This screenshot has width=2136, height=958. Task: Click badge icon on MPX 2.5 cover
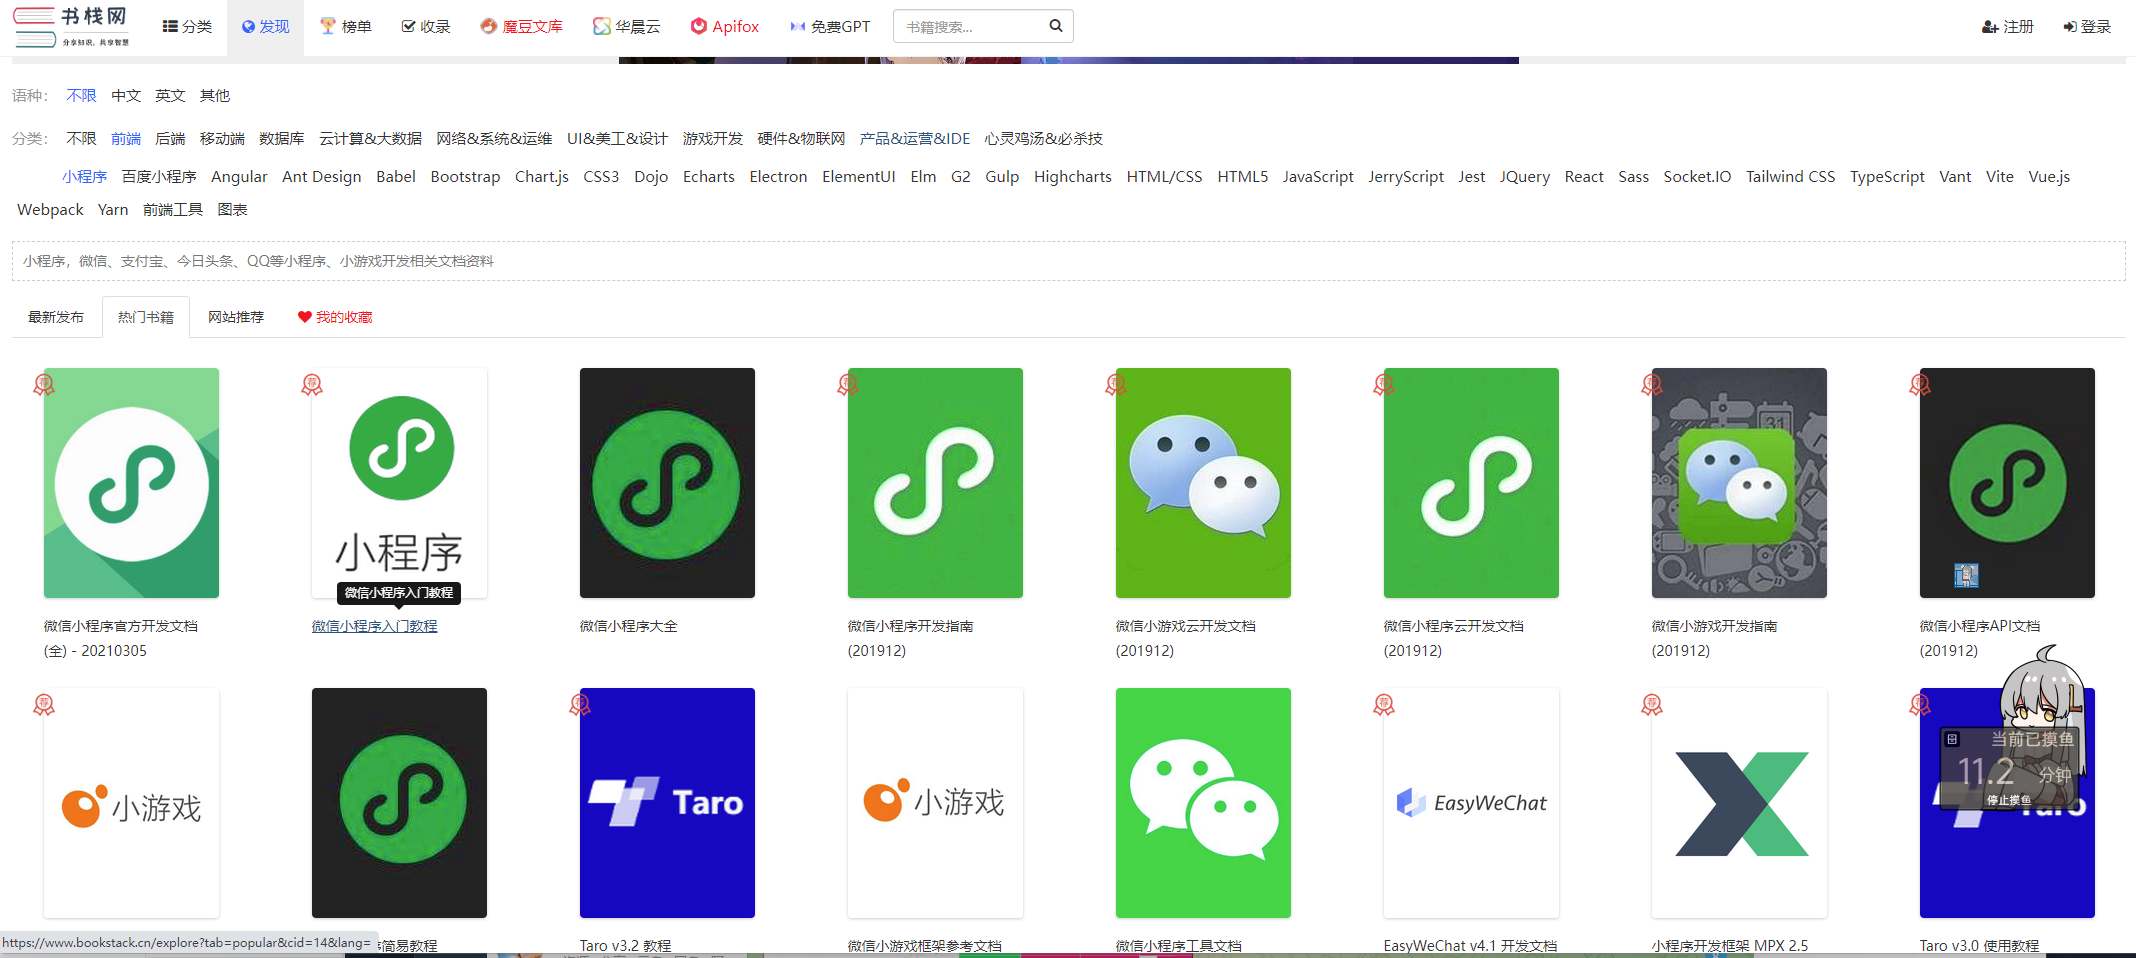click(x=1652, y=705)
